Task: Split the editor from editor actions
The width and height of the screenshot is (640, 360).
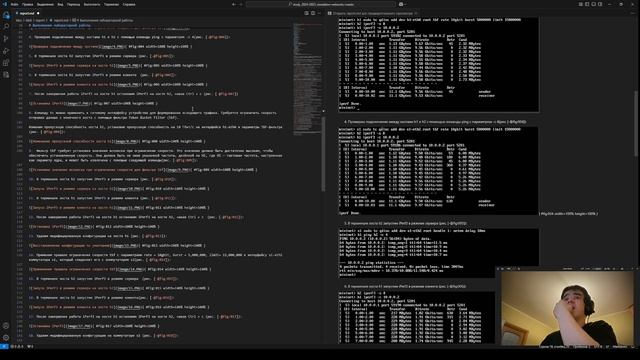Action: click(x=313, y=13)
